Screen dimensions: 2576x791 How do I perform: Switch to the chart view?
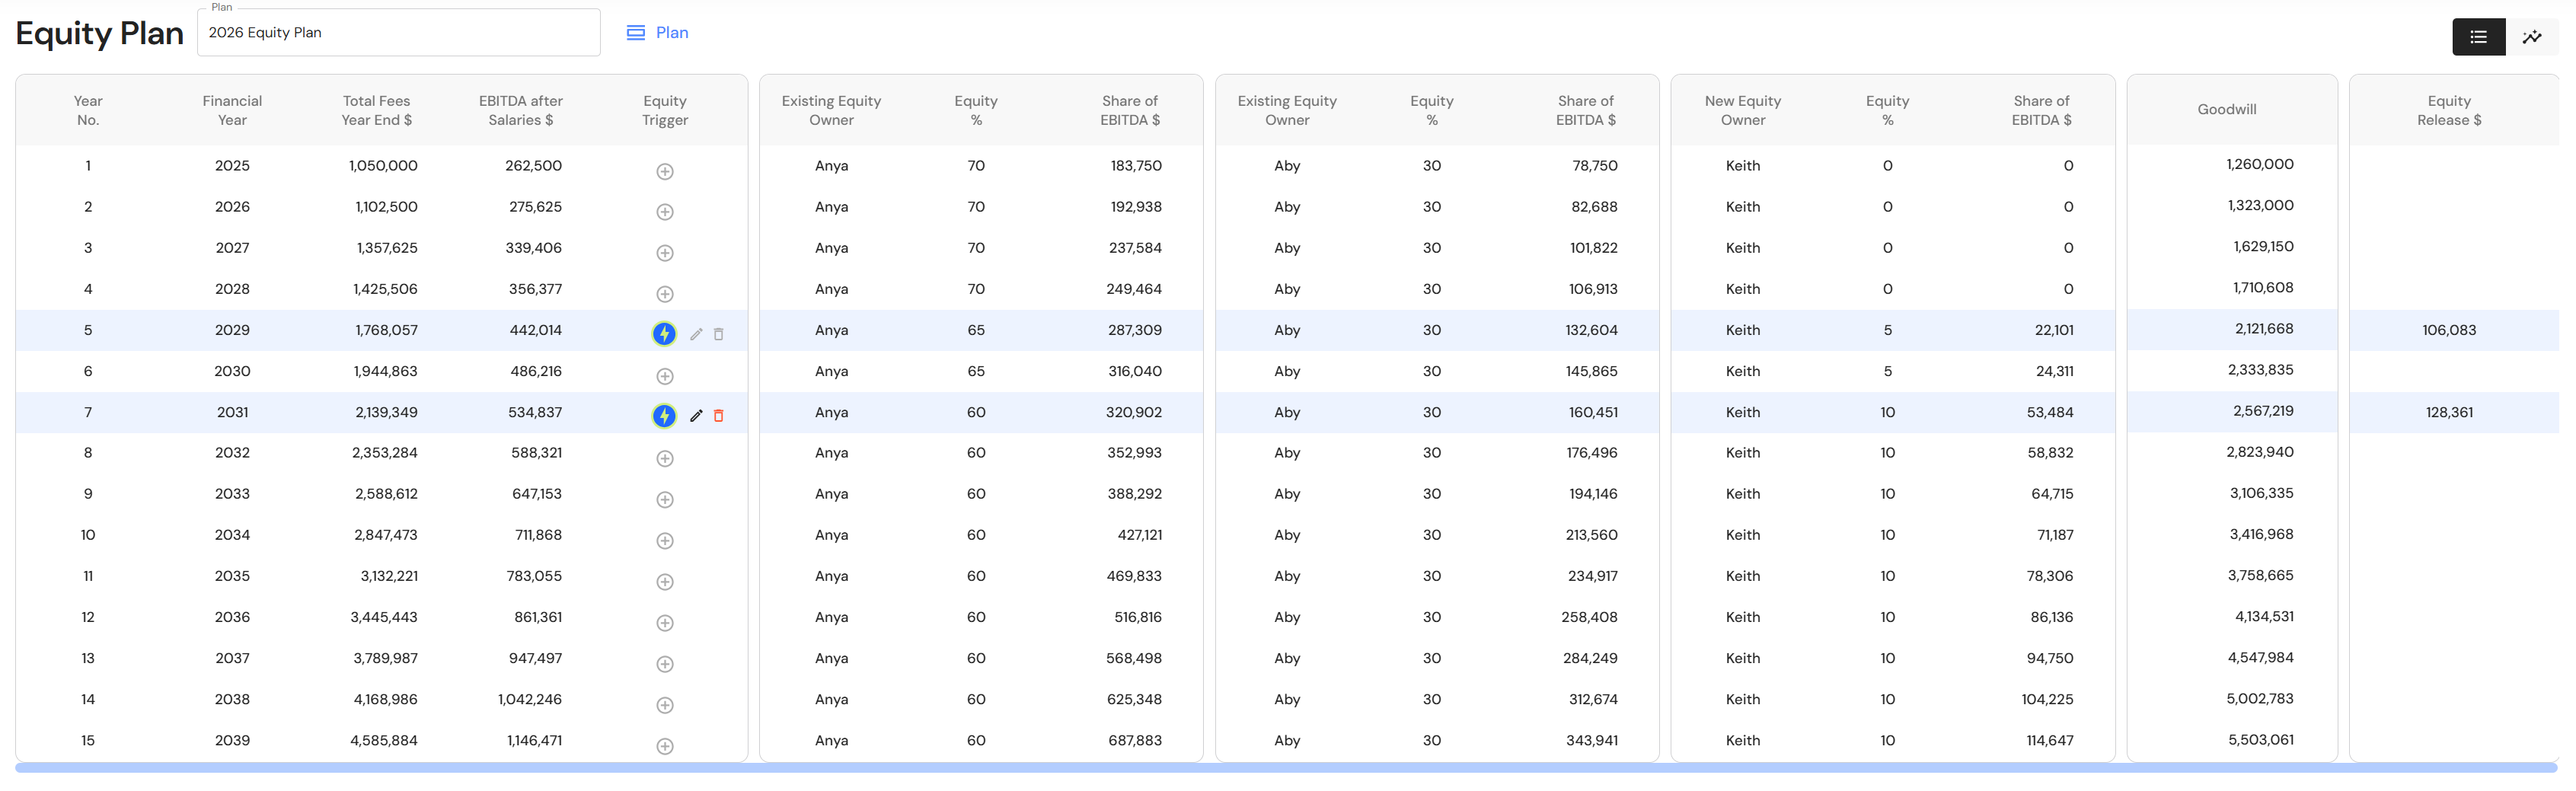(x=2531, y=37)
